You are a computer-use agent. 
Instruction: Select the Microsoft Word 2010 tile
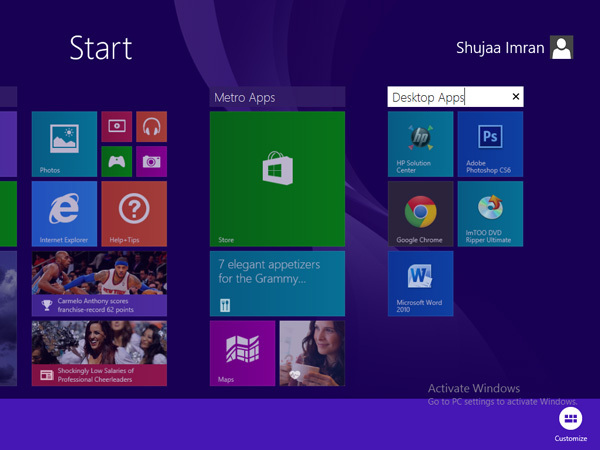coord(420,283)
